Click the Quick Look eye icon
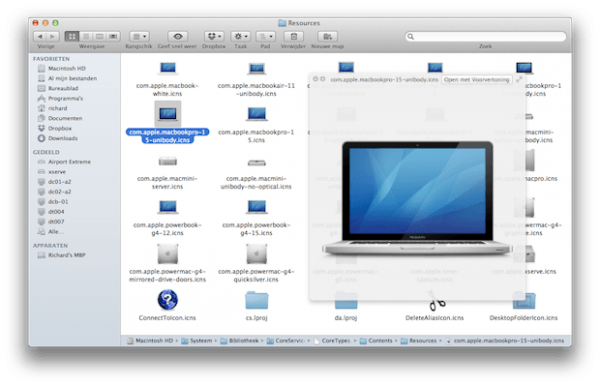Viewport: 600px width, 386px height. 178,36
